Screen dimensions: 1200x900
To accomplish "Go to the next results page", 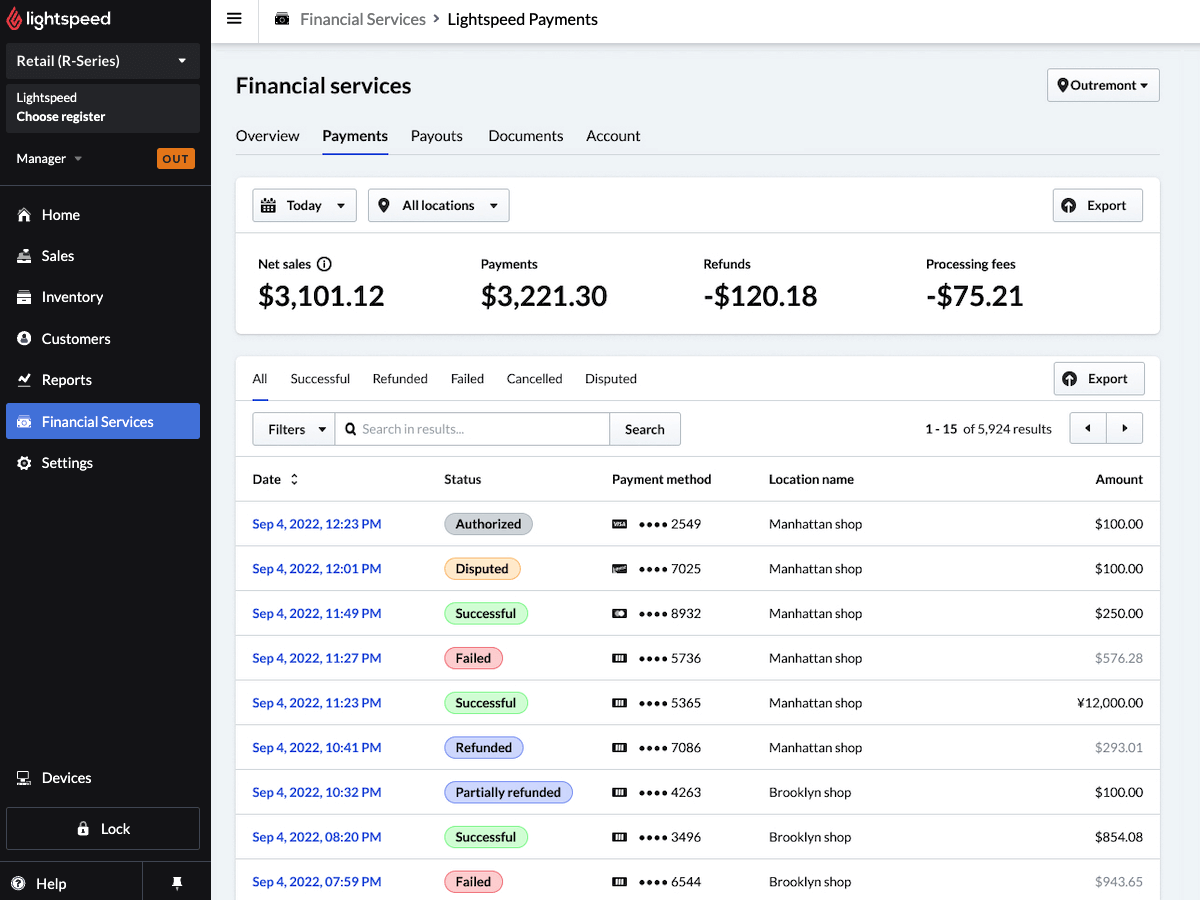I will [1125, 428].
